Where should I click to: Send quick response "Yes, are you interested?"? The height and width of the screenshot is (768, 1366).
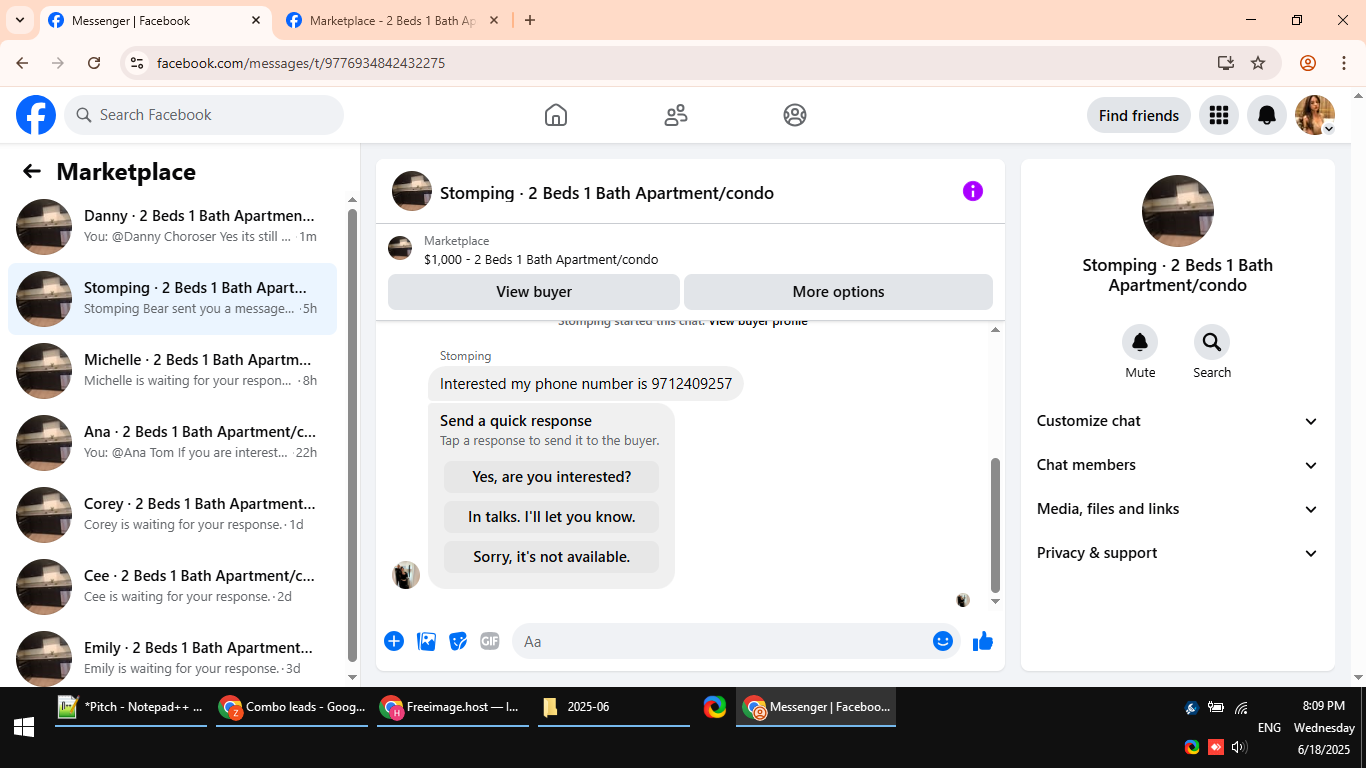pos(551,477)
